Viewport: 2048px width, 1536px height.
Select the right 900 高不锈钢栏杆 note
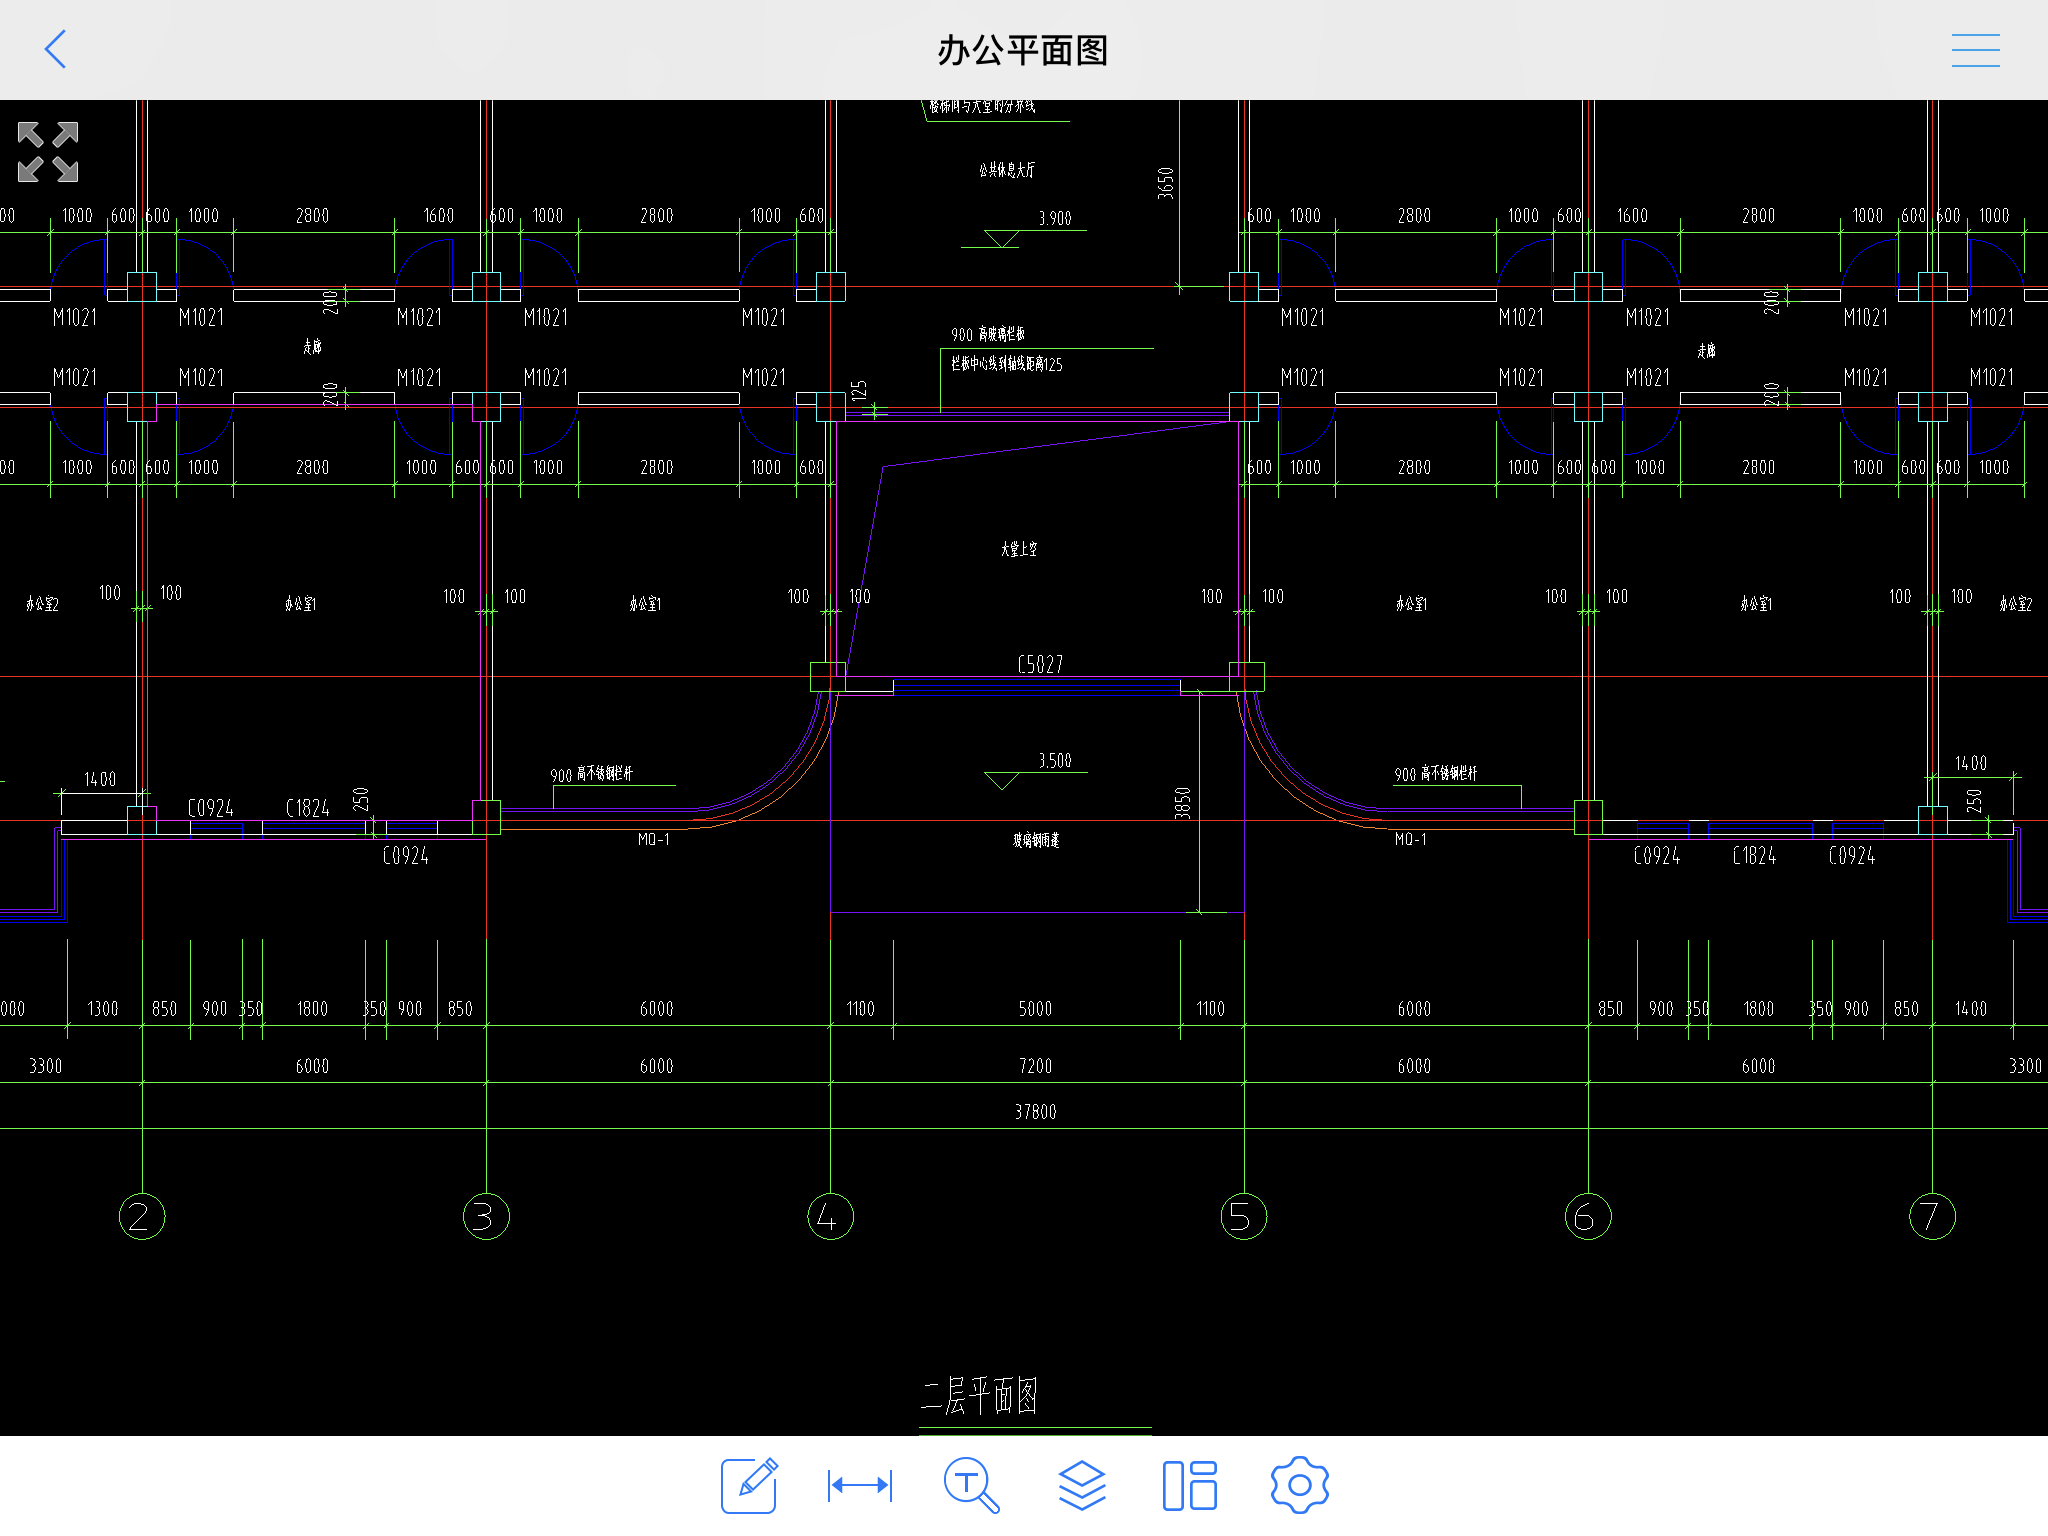click(x=1435, y=774)
